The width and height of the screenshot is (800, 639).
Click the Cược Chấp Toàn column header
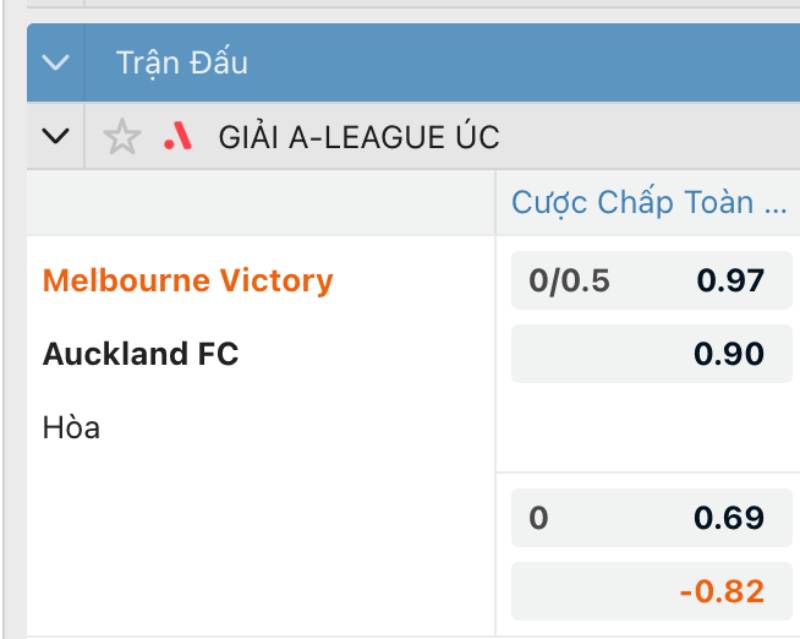point(648,203)
